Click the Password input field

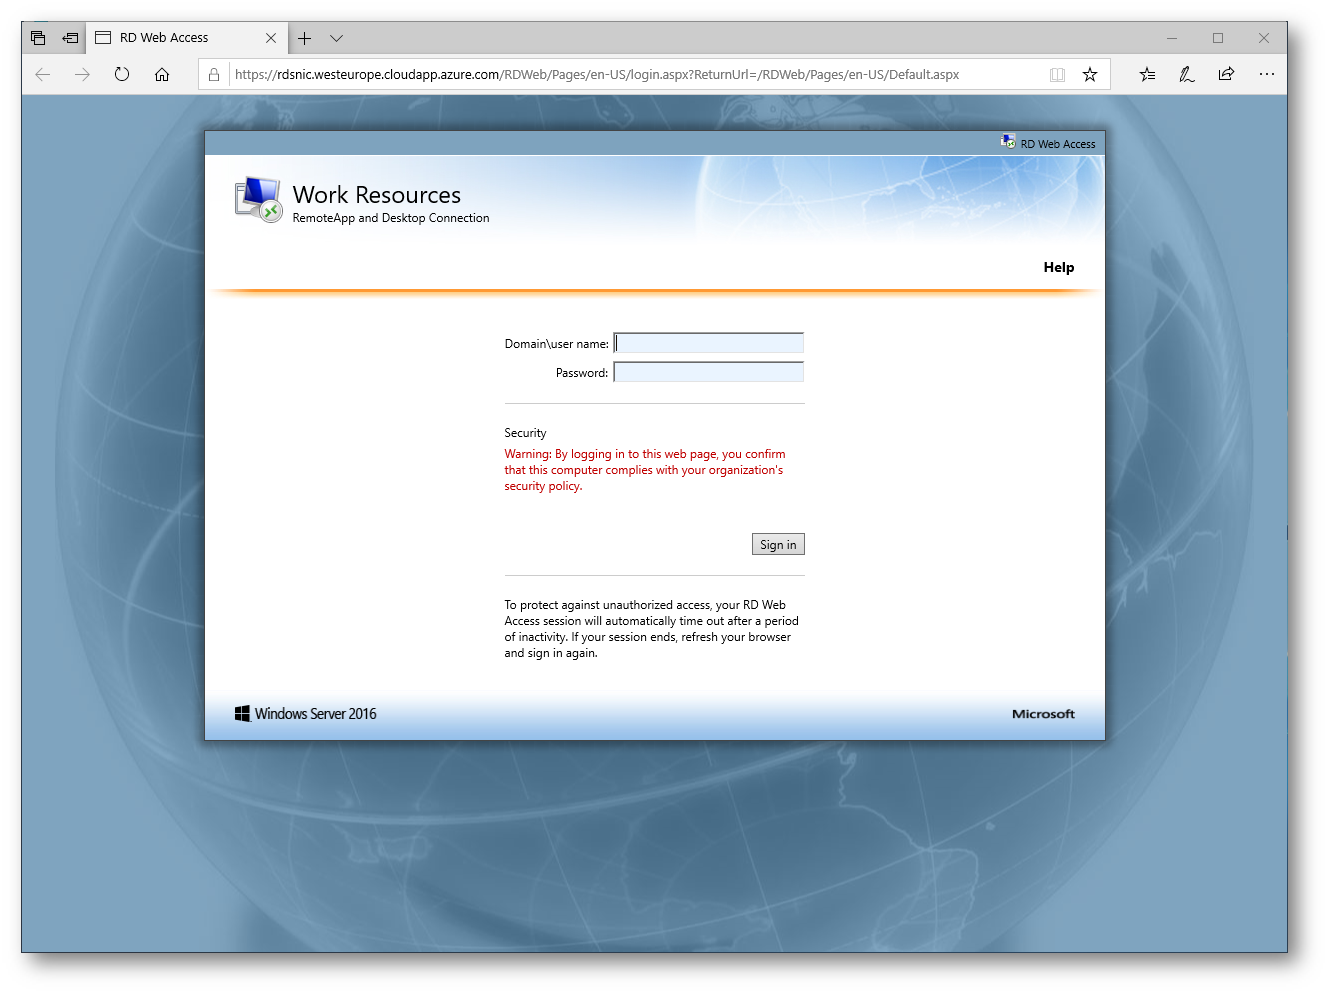pos(709,372)
